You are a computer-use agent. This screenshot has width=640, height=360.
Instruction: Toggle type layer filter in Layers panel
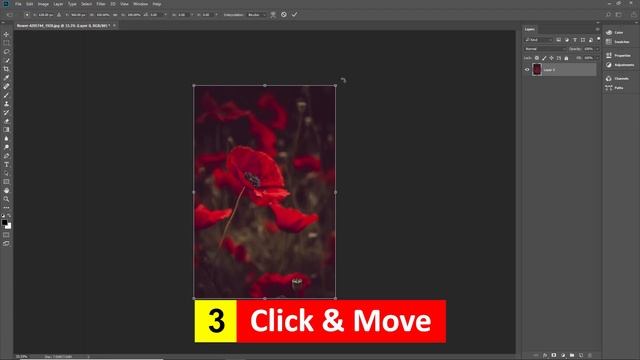(575, 40)
